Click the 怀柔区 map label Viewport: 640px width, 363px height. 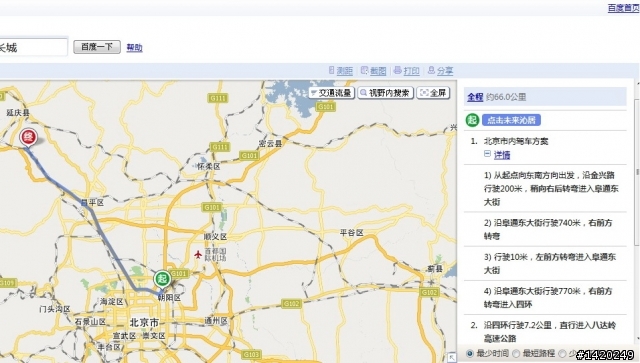pos(209,166)
